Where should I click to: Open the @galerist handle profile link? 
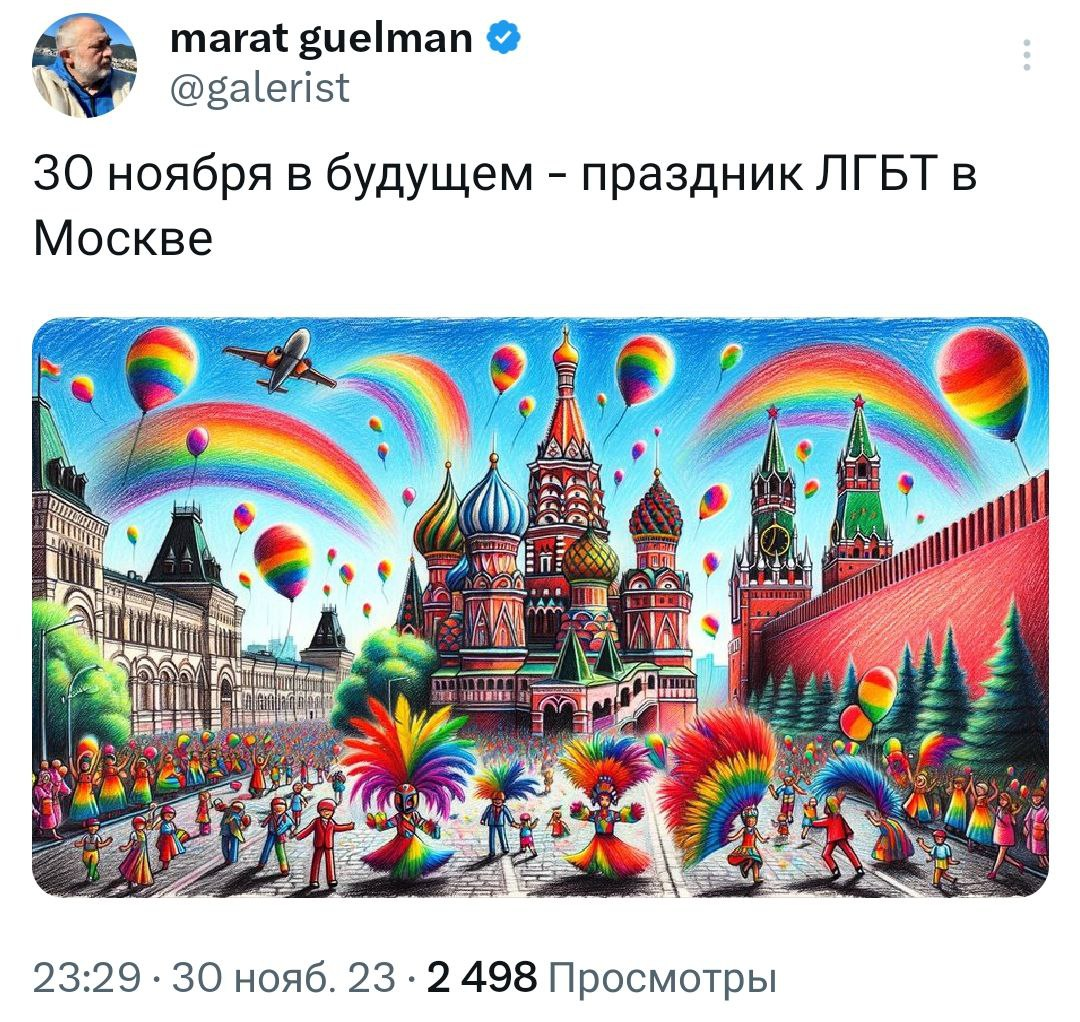[x=260, y=88]
